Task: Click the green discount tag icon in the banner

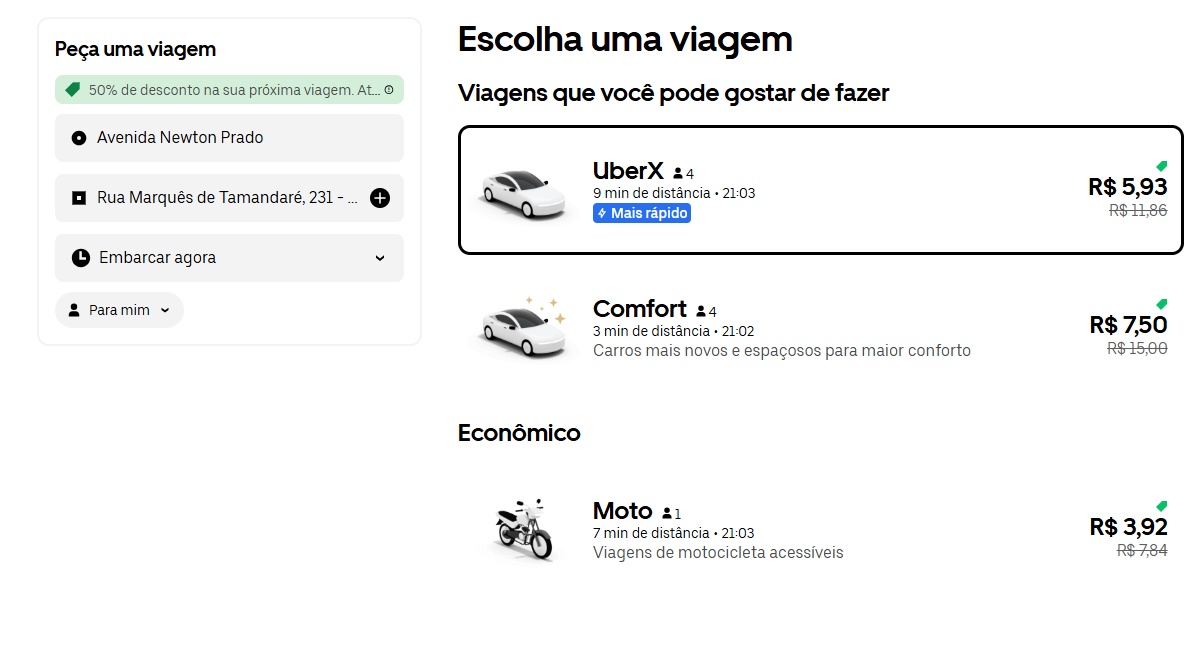Action: 72,90
